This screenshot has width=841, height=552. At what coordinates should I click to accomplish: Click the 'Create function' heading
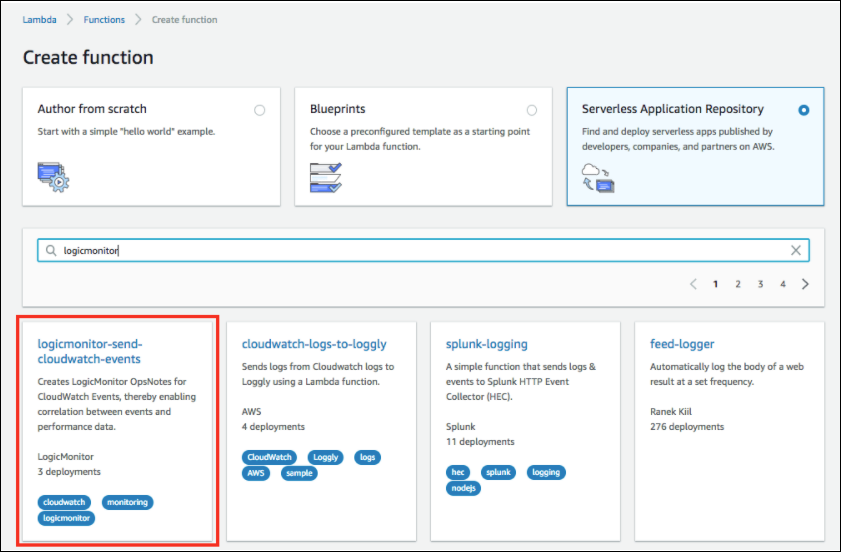pyautogui.click(x=88, y=57)
